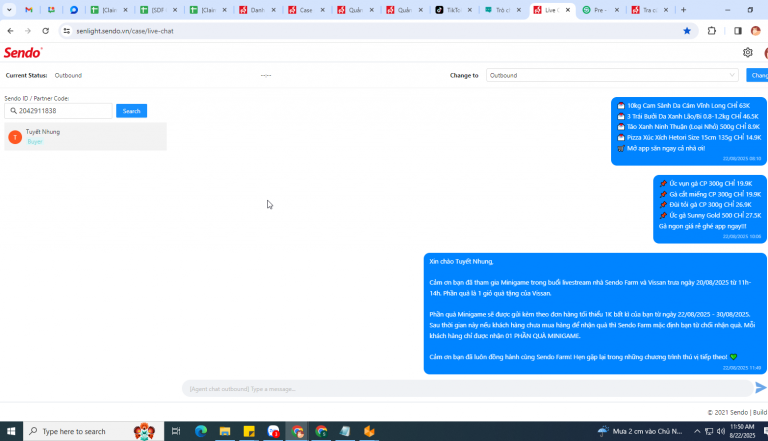Show hidden system tray icons
Viewport: 768px width, 441px height.
point(696,431)
